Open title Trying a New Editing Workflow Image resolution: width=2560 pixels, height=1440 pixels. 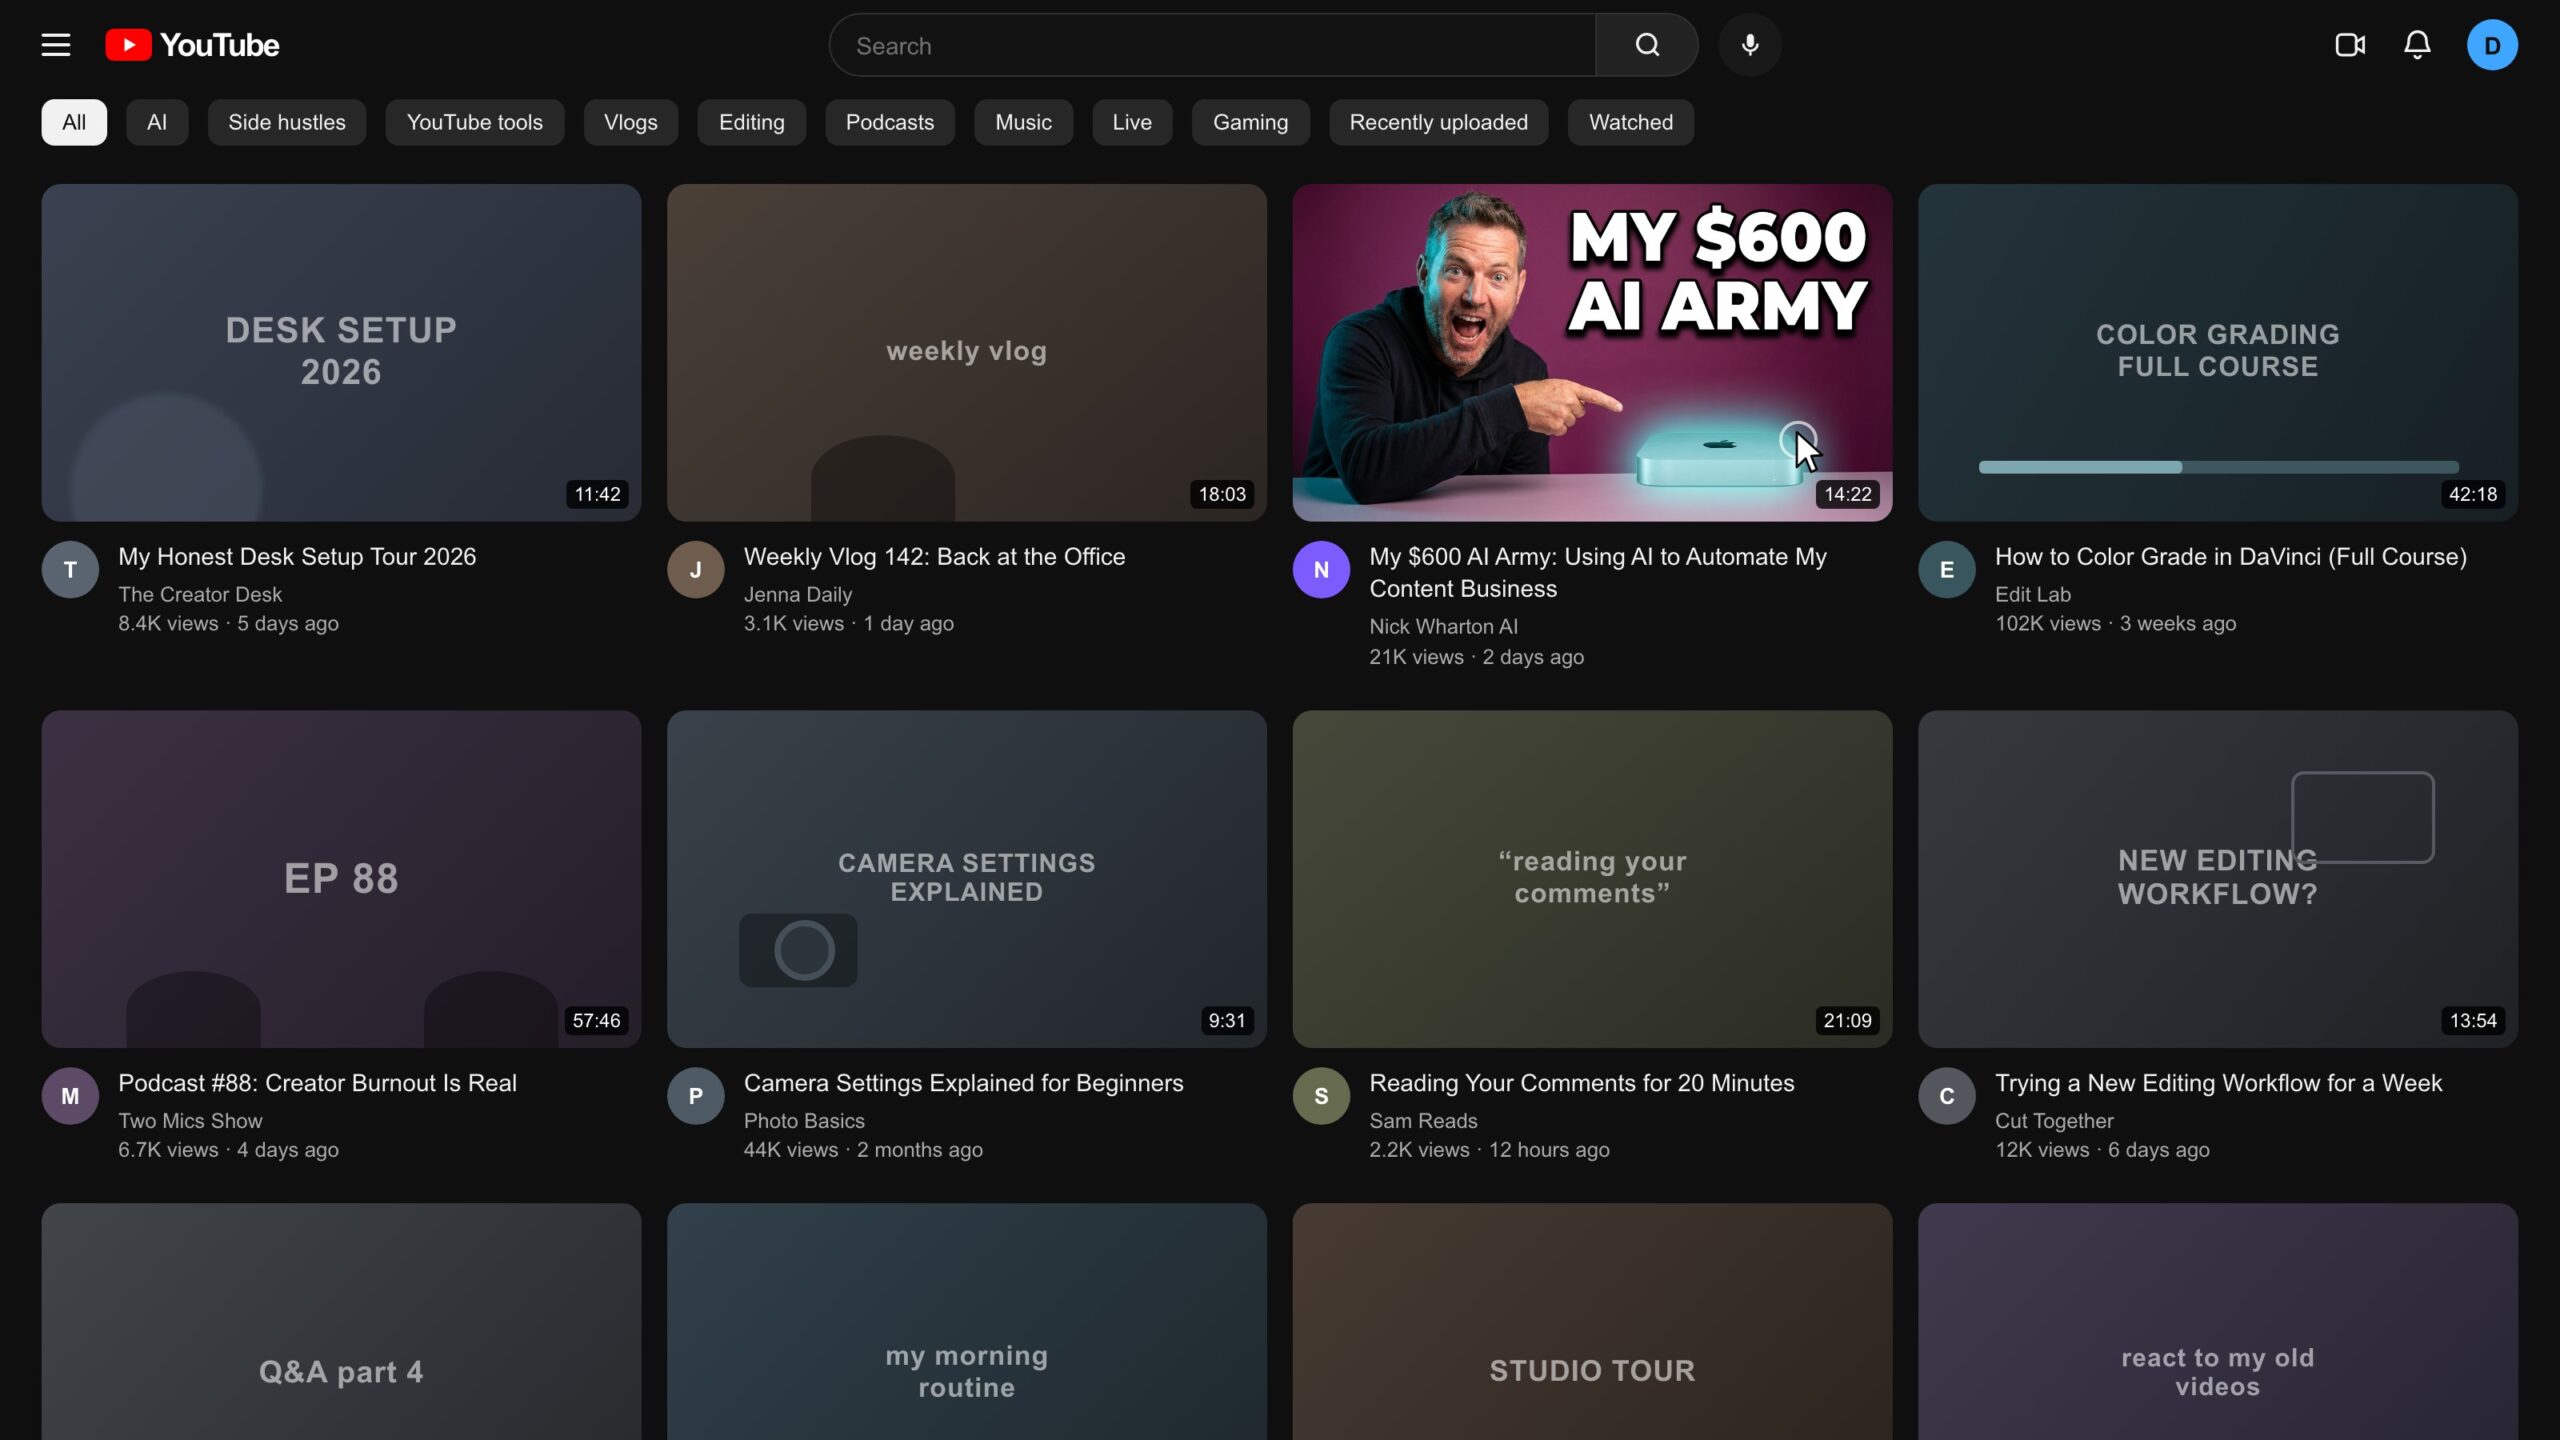[x=2218, y=1083]
